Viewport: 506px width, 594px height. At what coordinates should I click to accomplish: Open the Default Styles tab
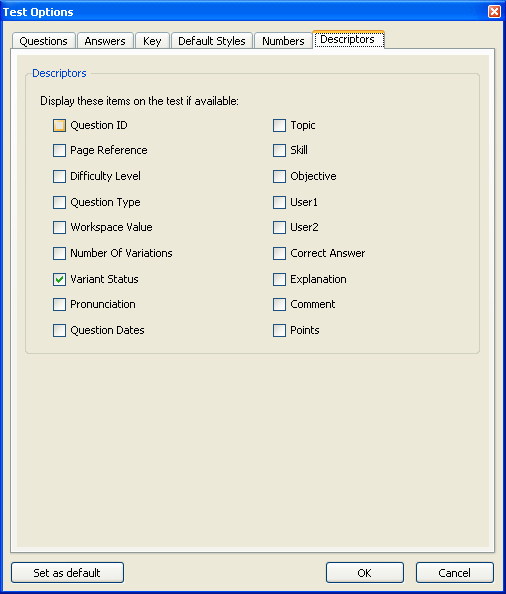[x=212, y=41]
